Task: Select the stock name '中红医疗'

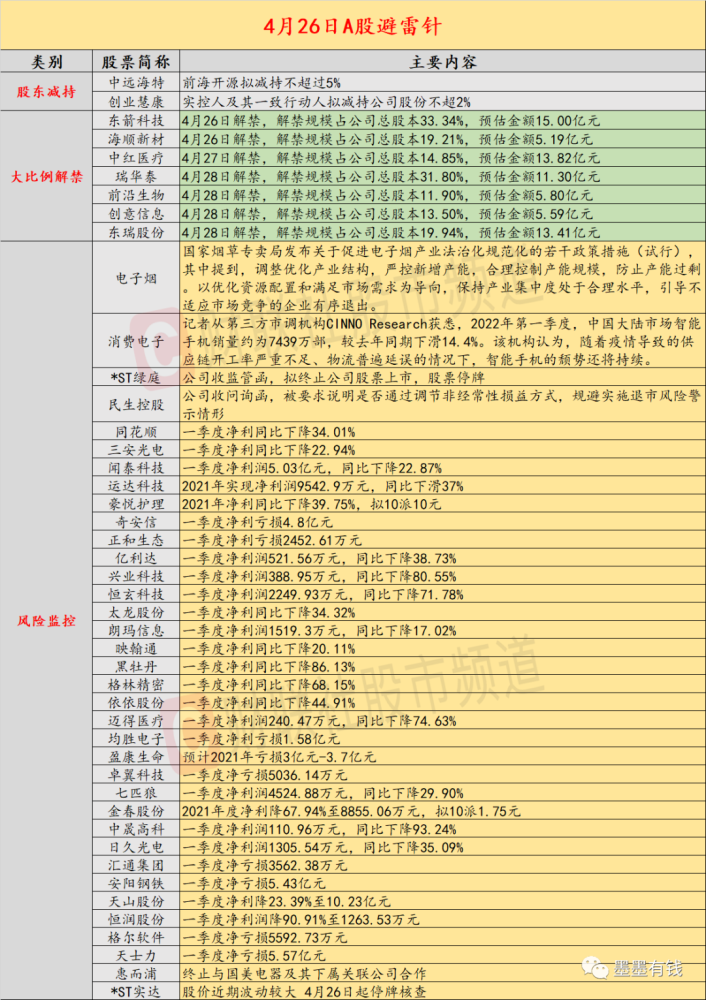Action: (x=136, y=158)
